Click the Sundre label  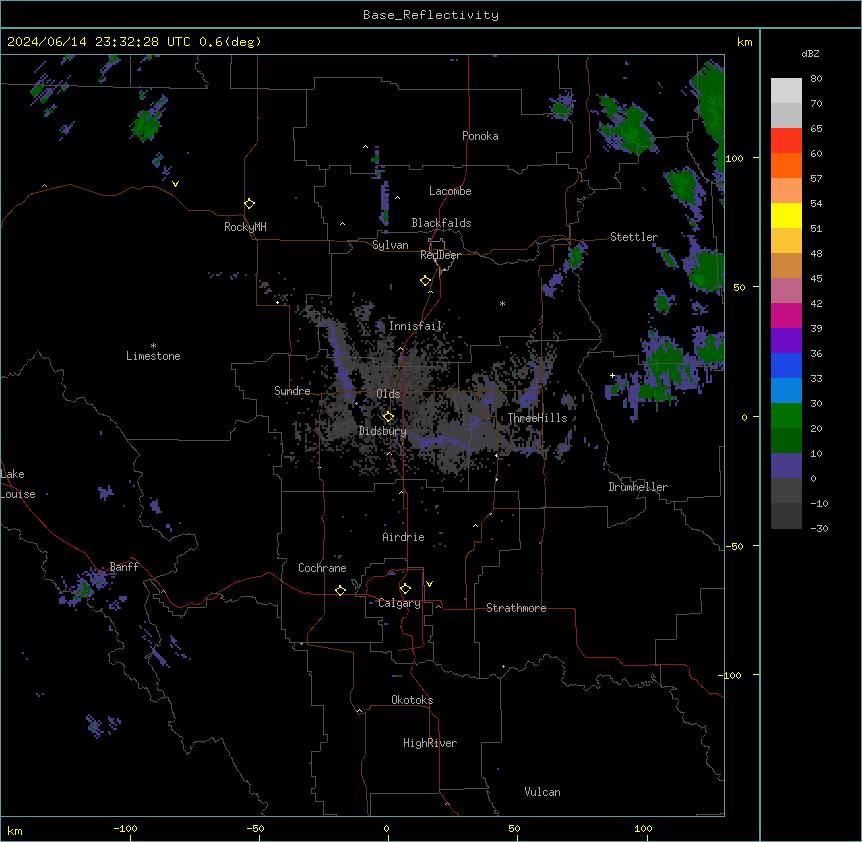pyautogui.click(x=292, y=391)
